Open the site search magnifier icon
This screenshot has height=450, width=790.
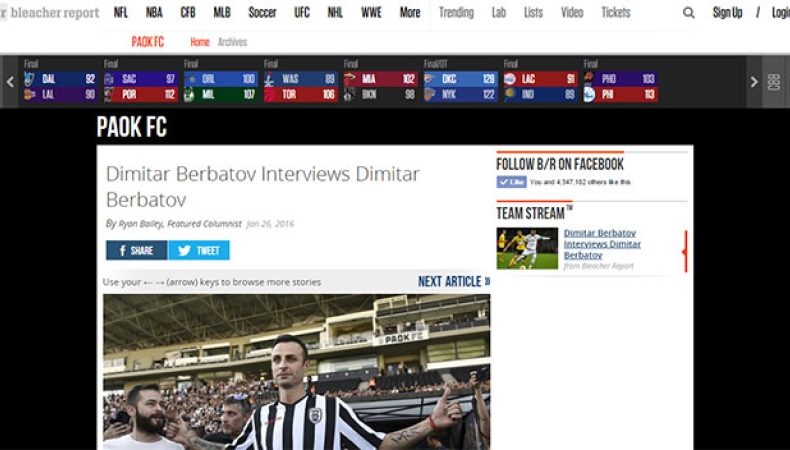click(x=688, y=13)
